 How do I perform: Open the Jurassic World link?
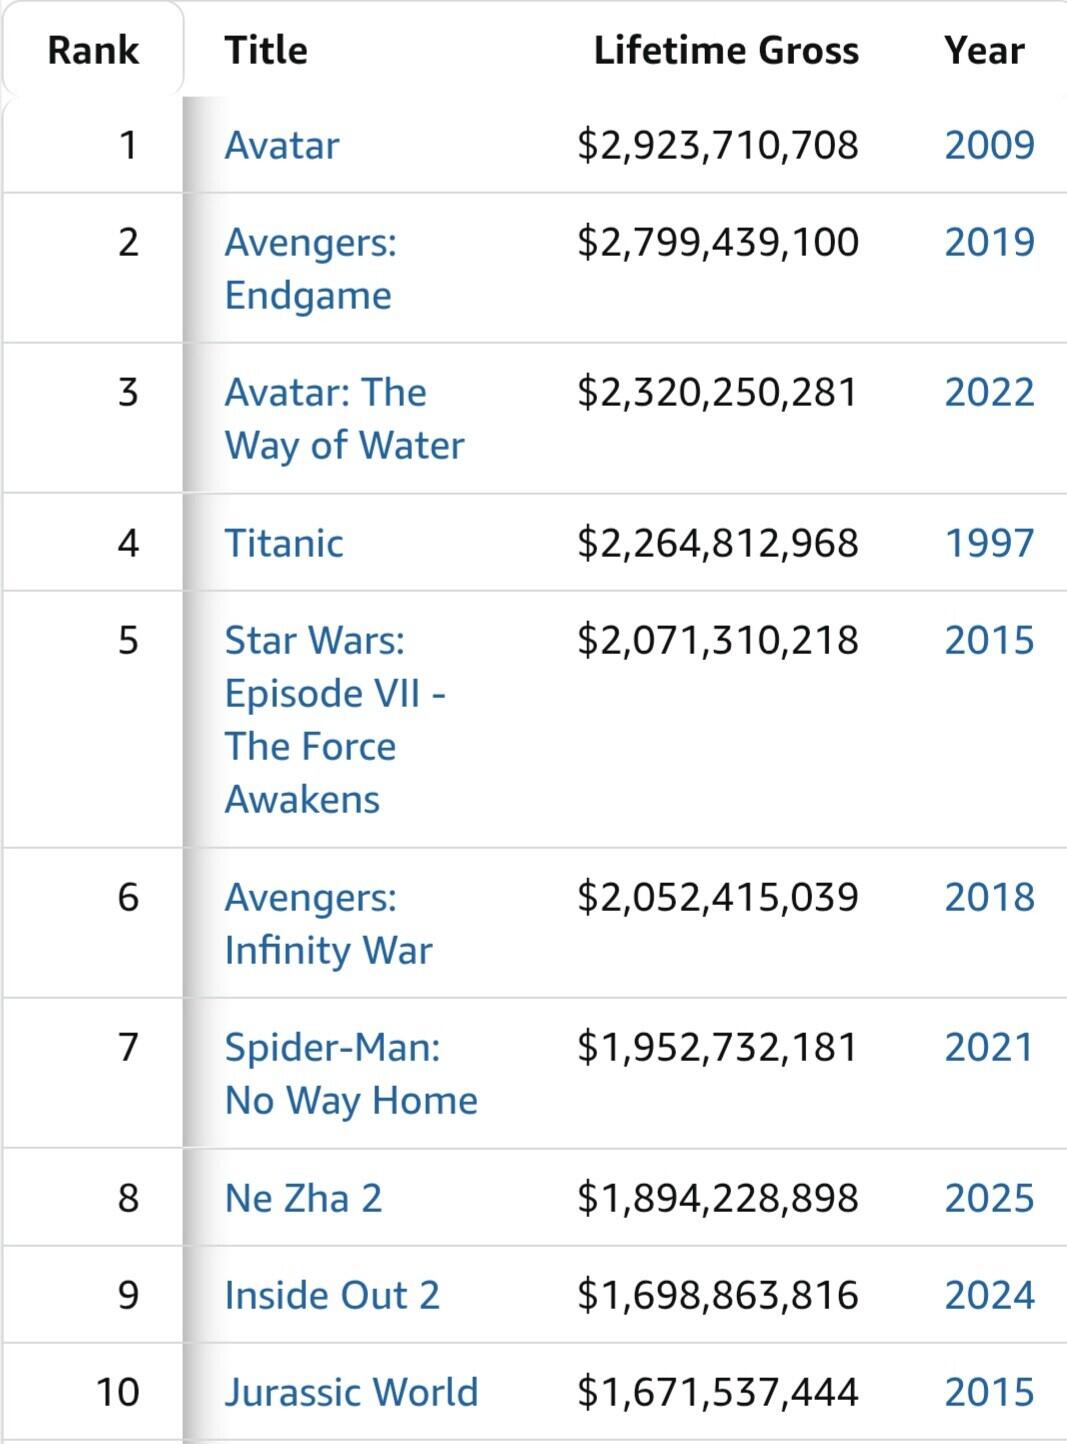click(x=350, y=1392)
